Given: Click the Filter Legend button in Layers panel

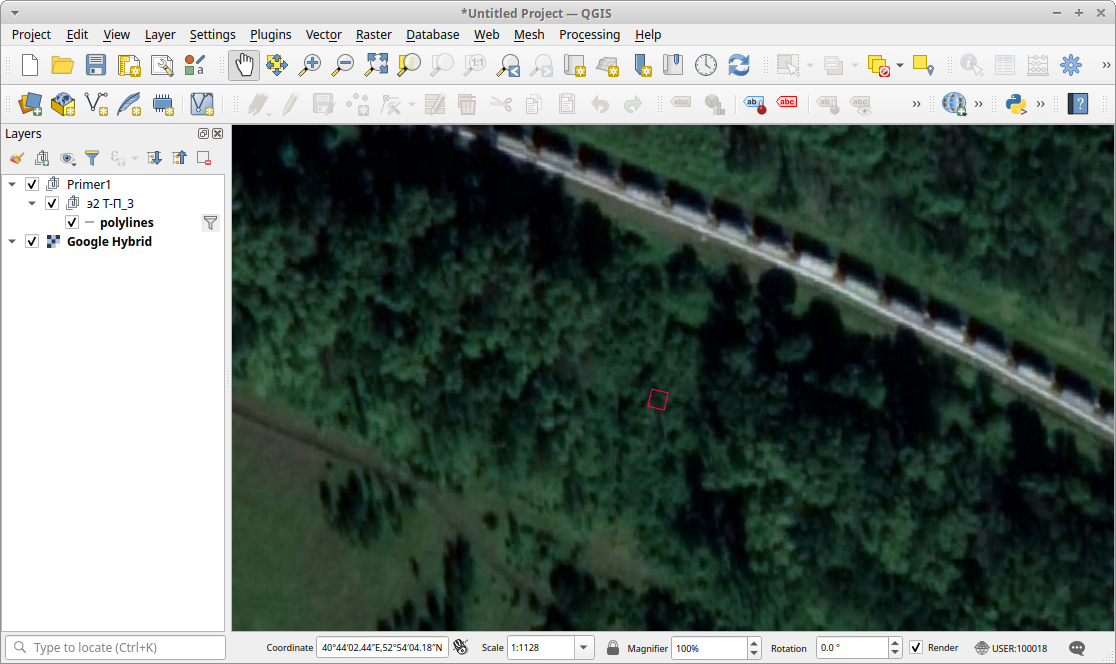Looking at the screenshot, I should (x=93, y=158).
